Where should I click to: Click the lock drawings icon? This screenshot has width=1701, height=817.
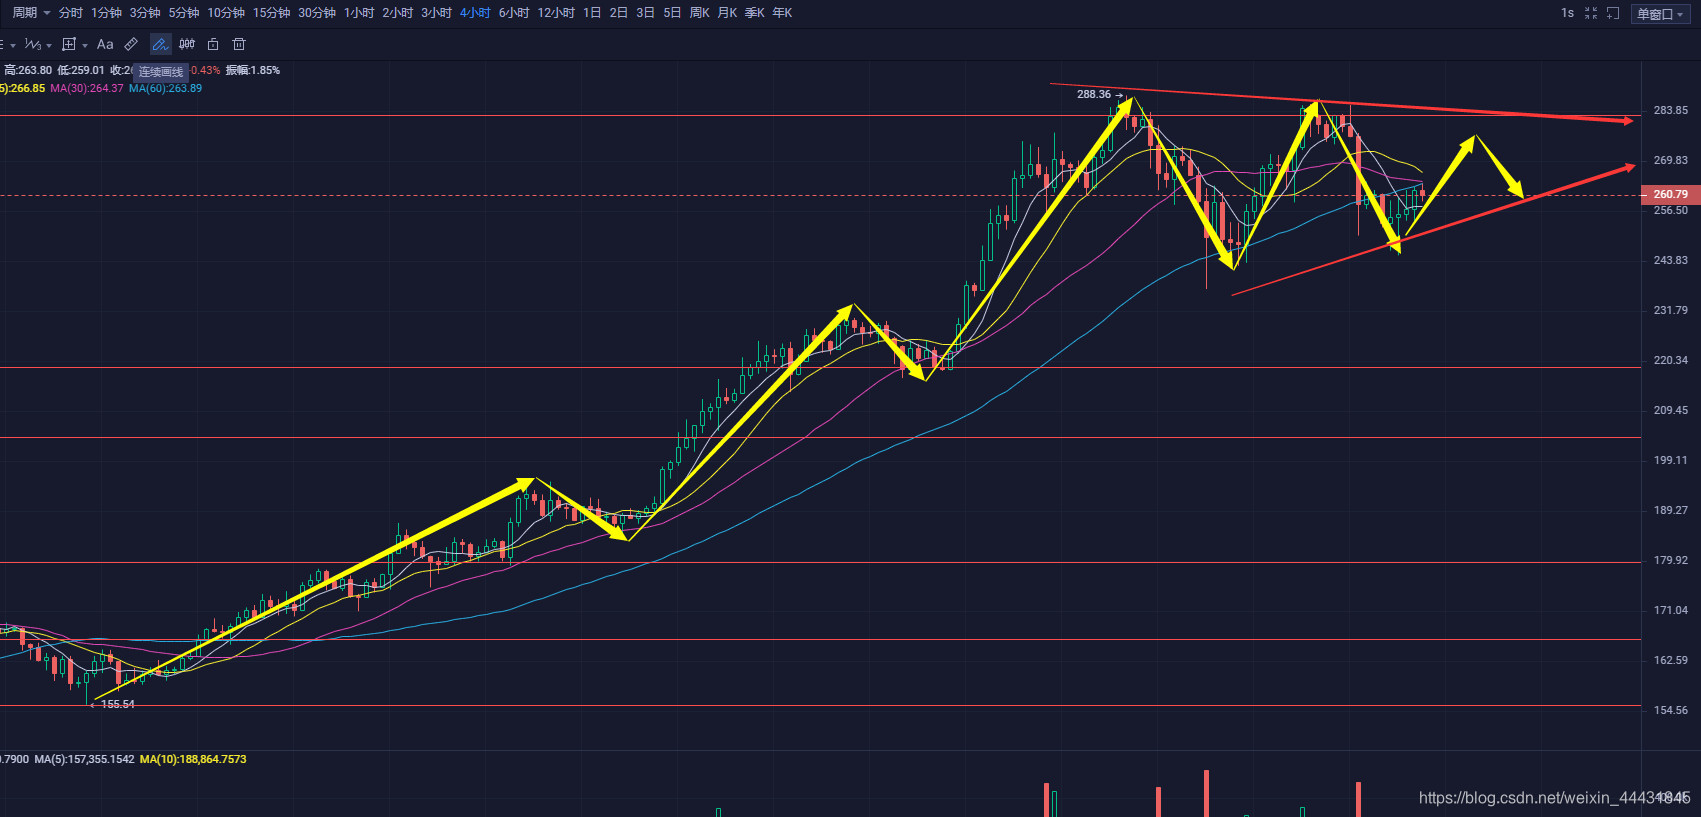coord(213,44)
